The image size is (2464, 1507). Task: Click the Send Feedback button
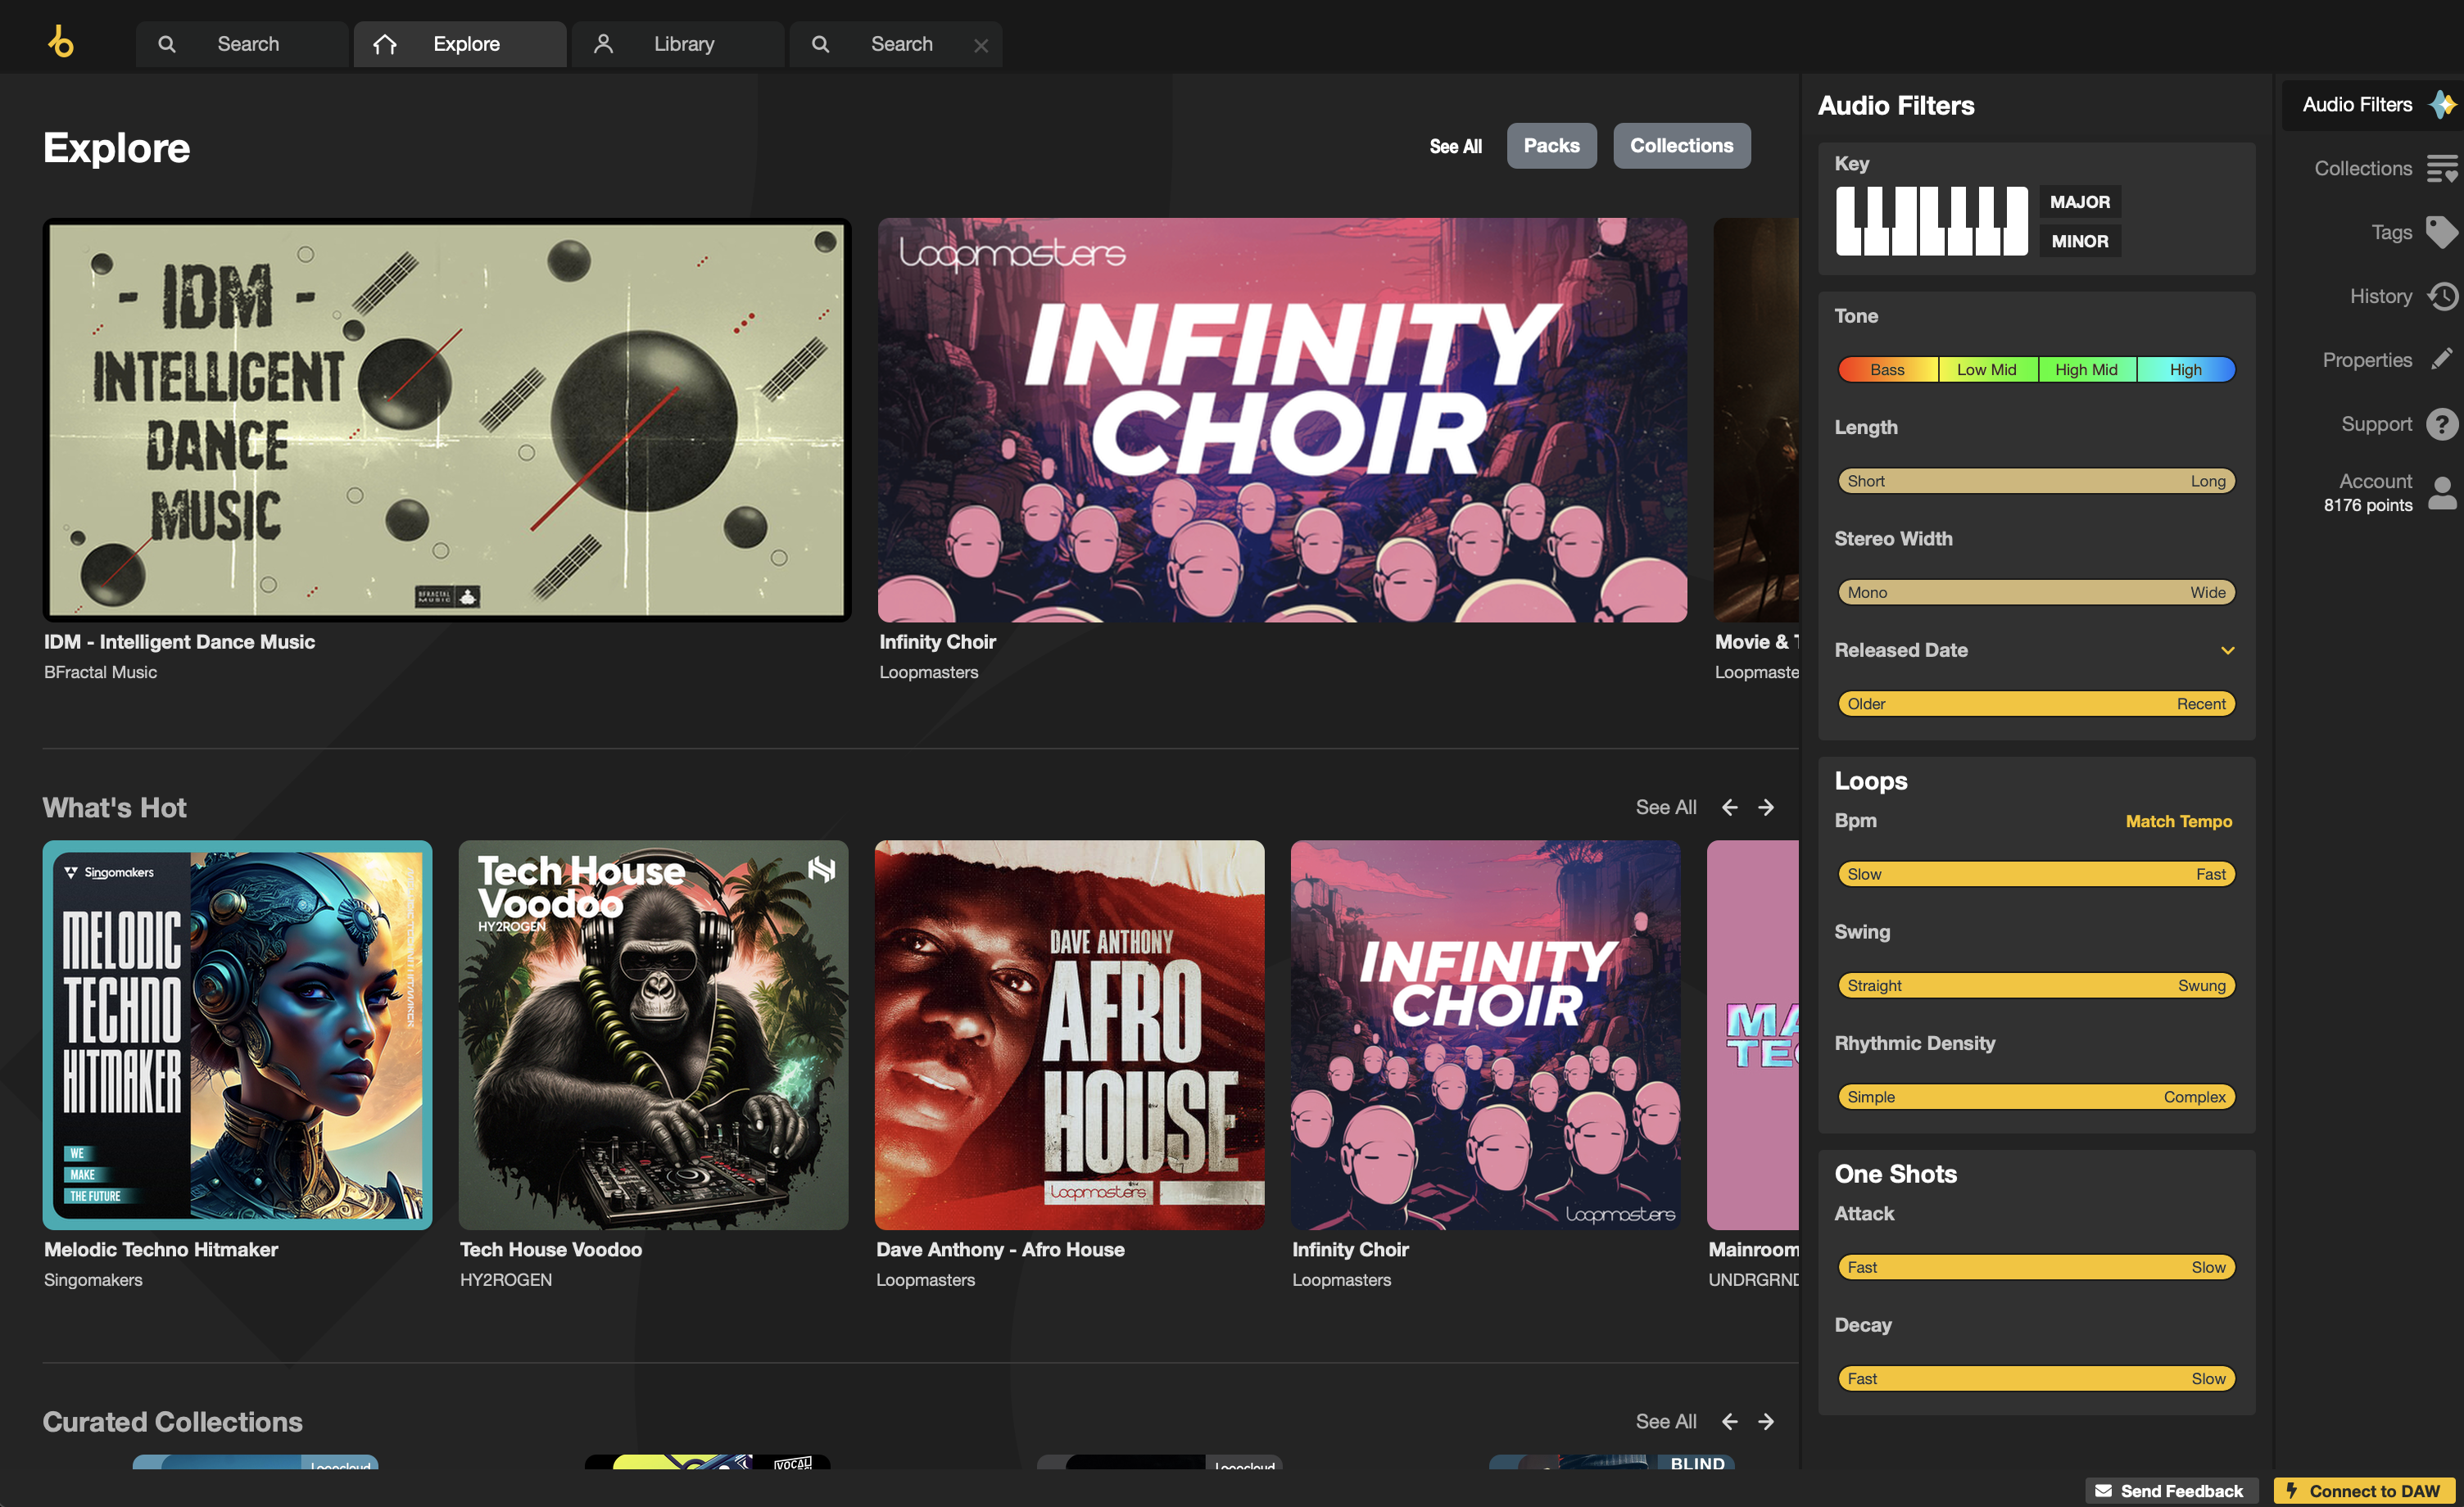click(x=2170, y=1490)
